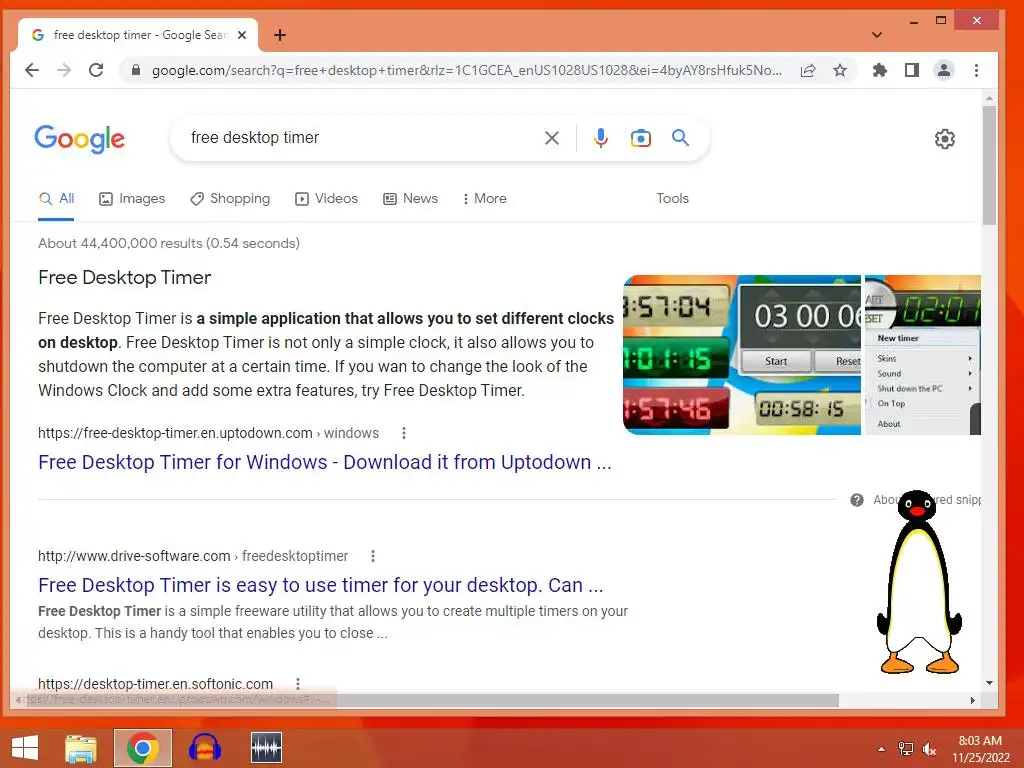Click the page scroll down arrow
The image size is (1024, 768).
click(989, 683)
